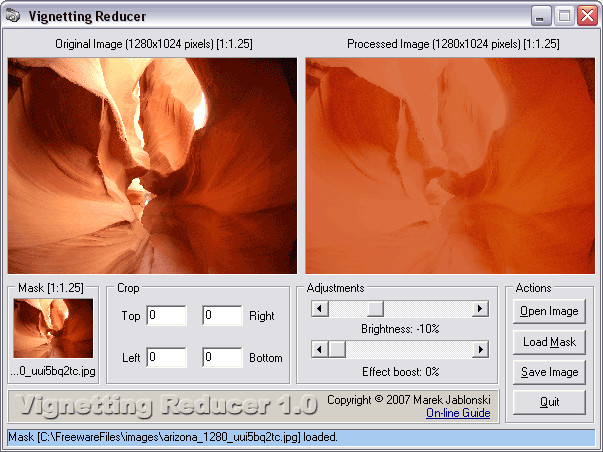Minimize the Vignetting Reducer window
603x452 pixels.
[x=541, y=16]
